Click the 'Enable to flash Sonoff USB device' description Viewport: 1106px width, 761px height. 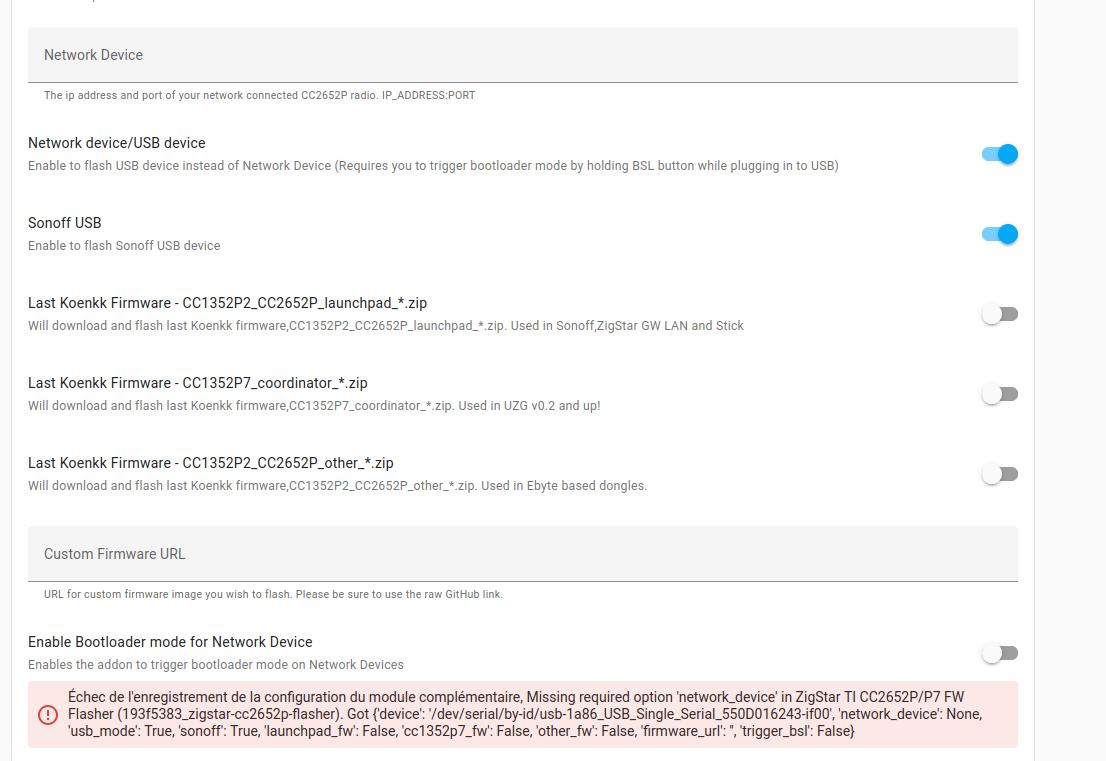124,245
